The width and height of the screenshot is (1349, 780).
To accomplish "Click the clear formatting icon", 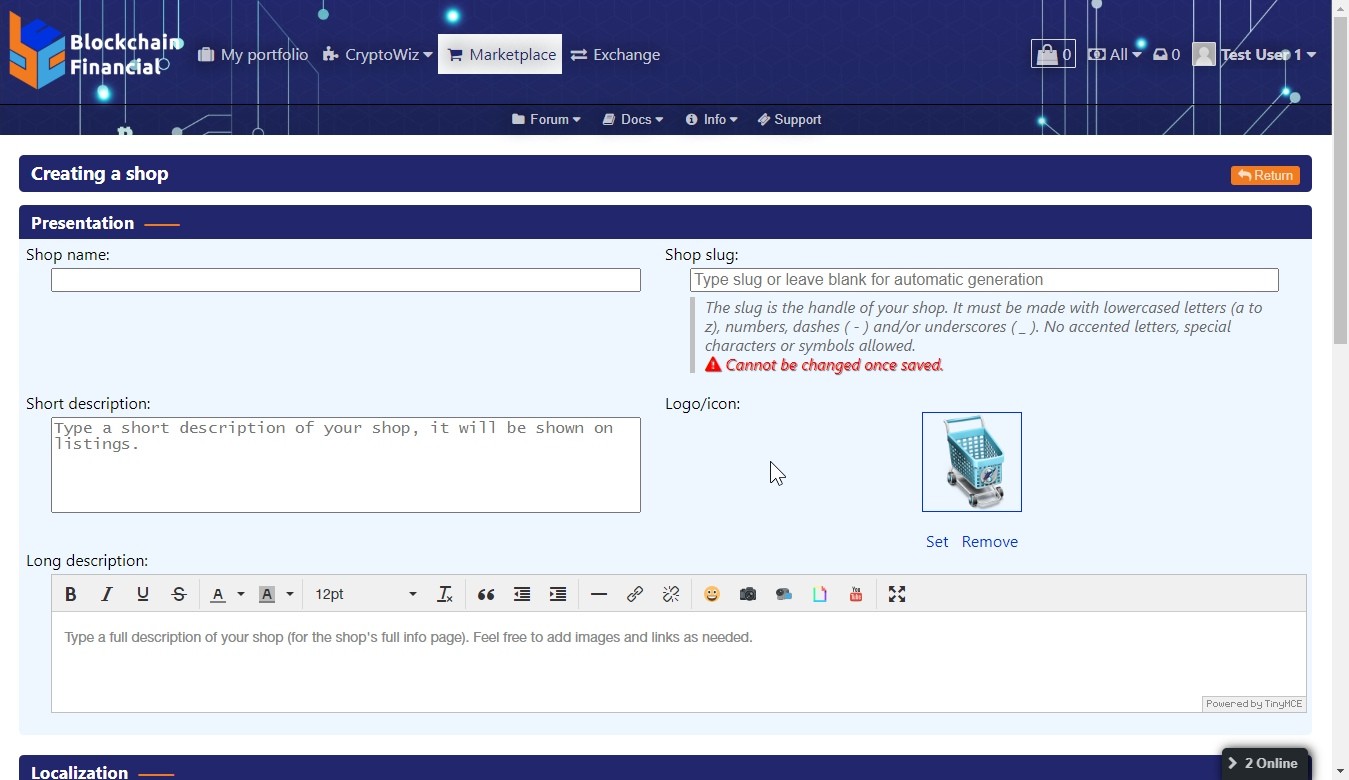I will pos(445,594).
